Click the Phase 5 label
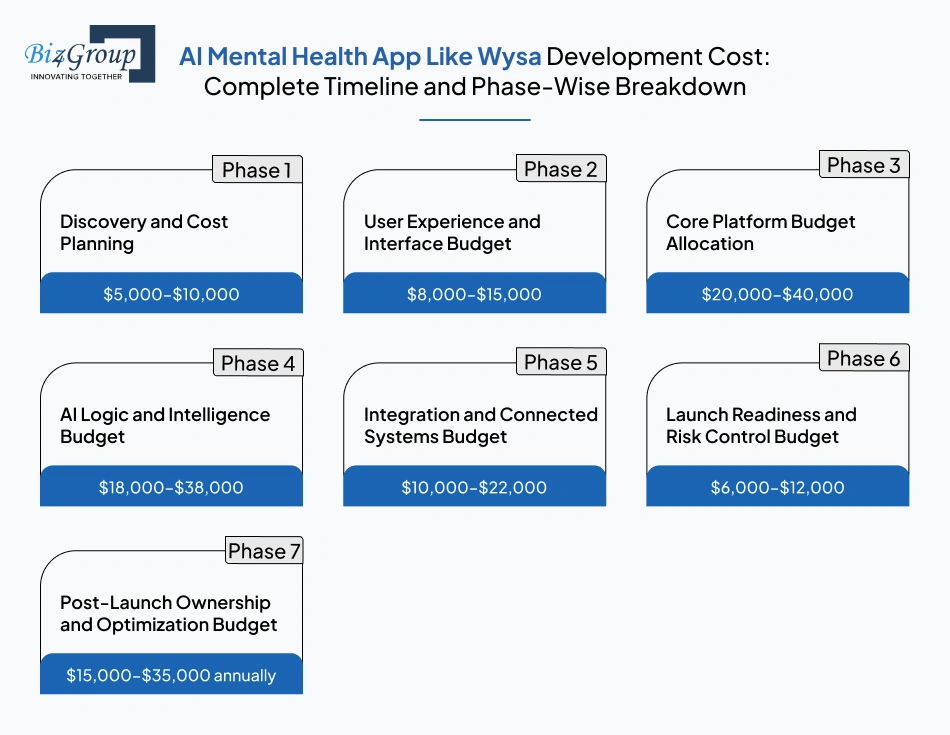The height and width of the screenshot is (735, 950). pos(561,362)
